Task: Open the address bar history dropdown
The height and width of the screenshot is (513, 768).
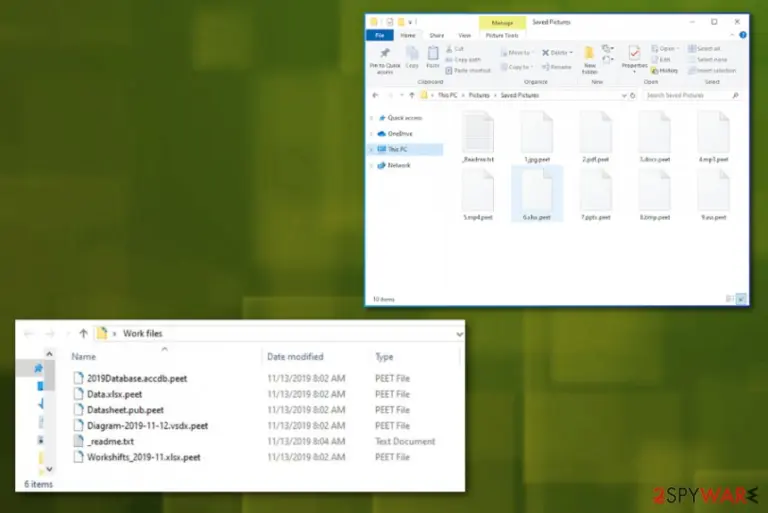Action: tap(624, 96)
